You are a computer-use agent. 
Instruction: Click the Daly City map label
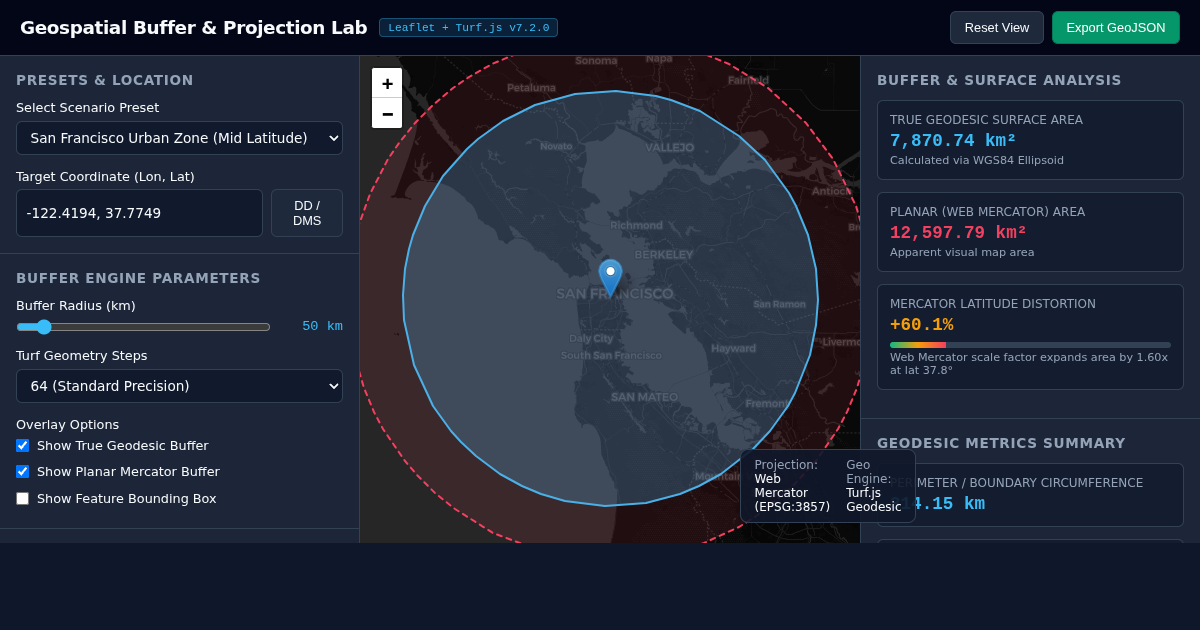click(591, 338)
